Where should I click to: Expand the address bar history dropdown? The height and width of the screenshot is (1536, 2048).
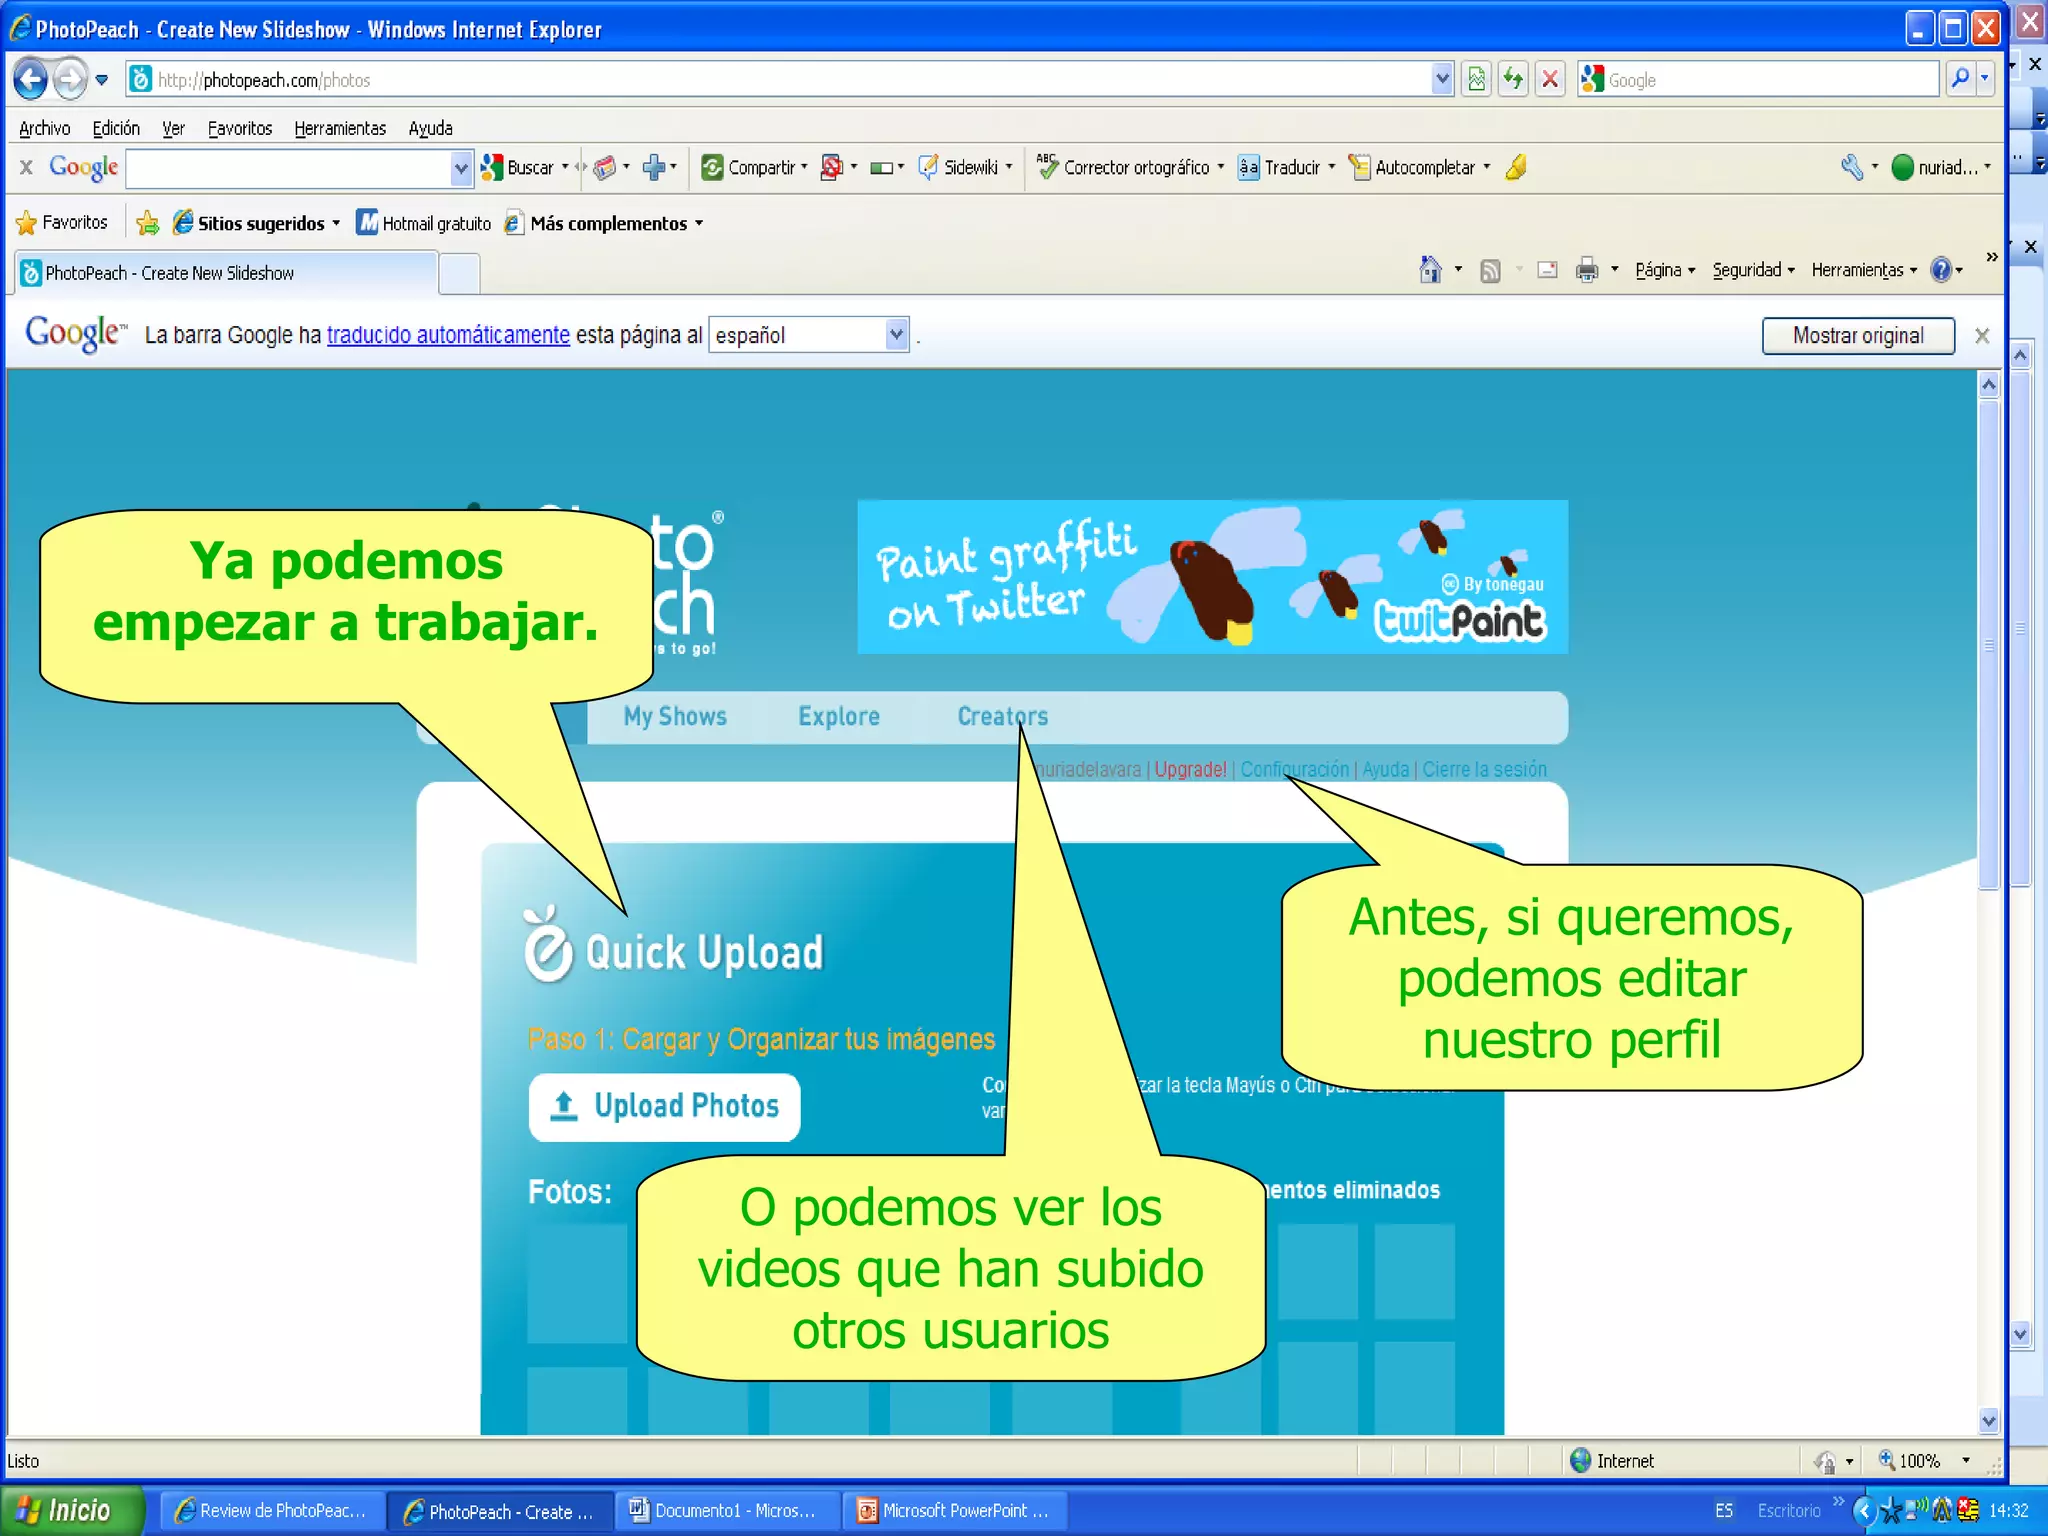click(1441, 79)
